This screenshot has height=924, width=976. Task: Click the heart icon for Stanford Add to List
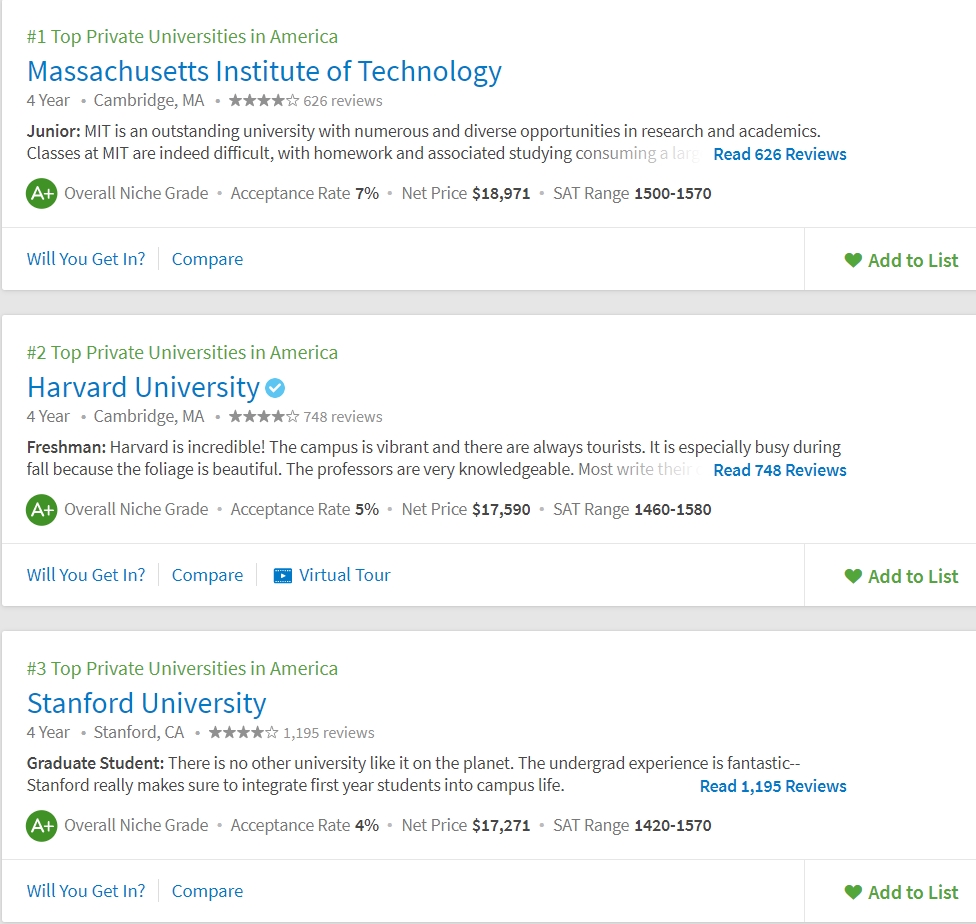pyautogui.click(x=853, y=892)
